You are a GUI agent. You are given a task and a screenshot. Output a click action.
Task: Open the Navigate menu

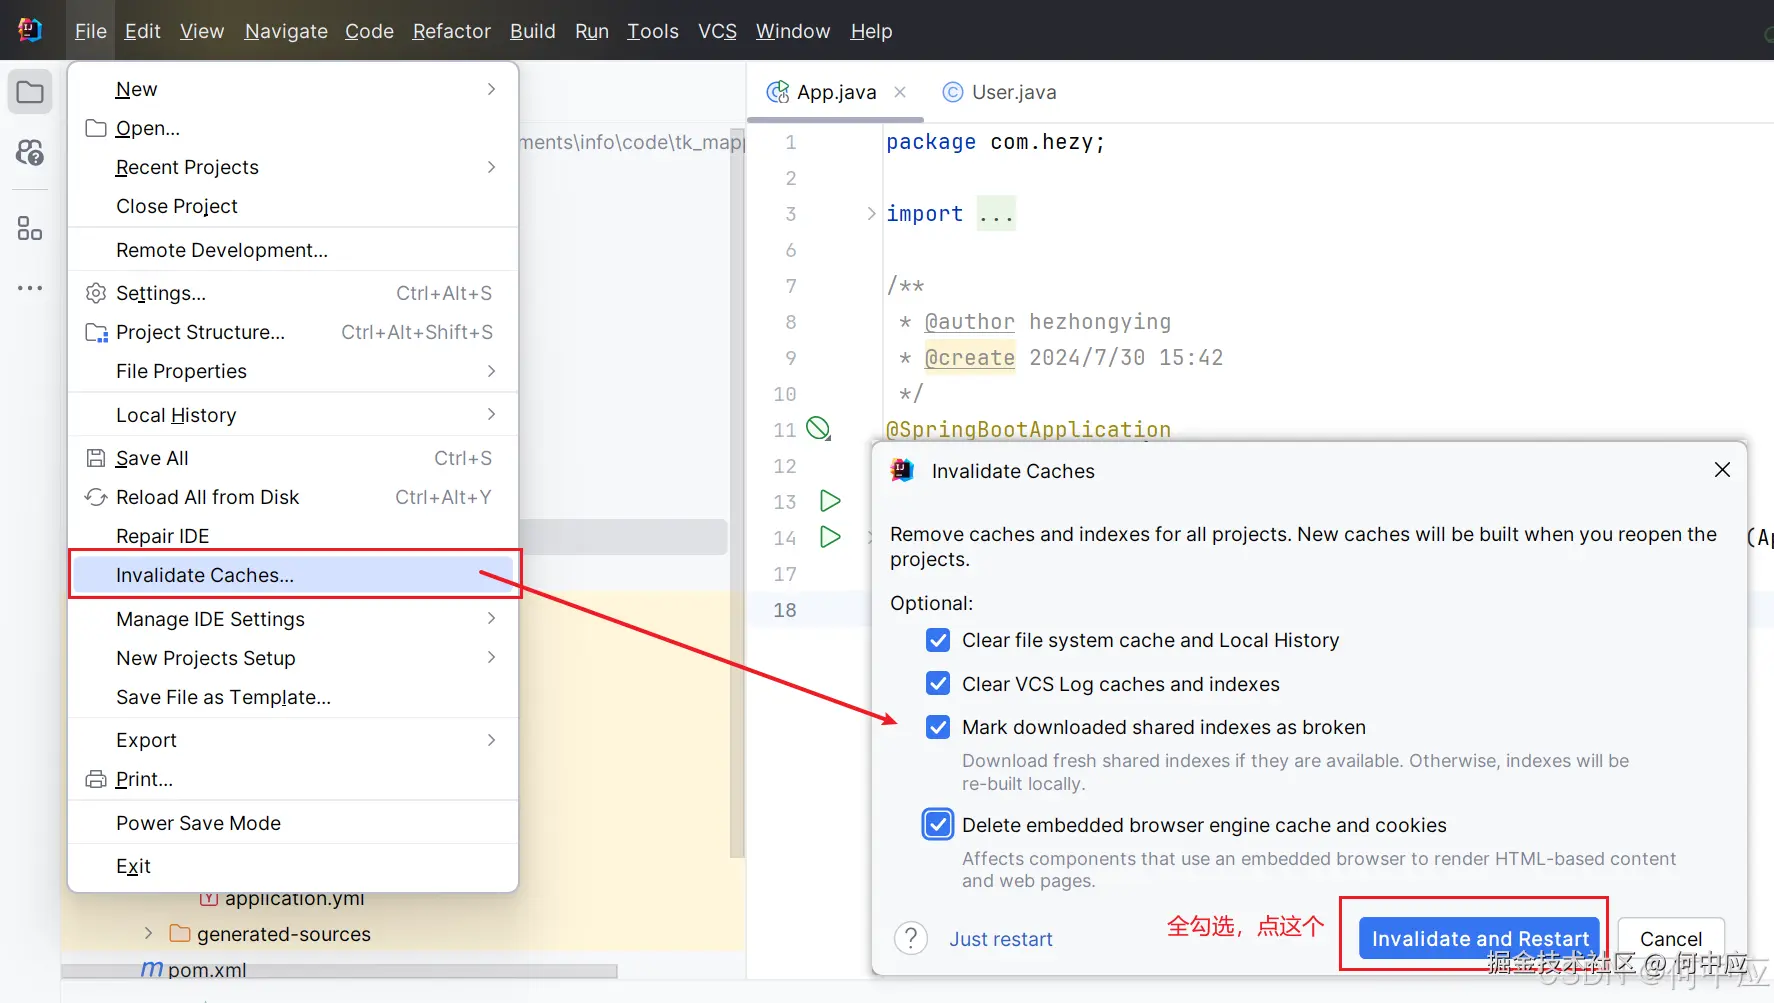coord(286,31)
